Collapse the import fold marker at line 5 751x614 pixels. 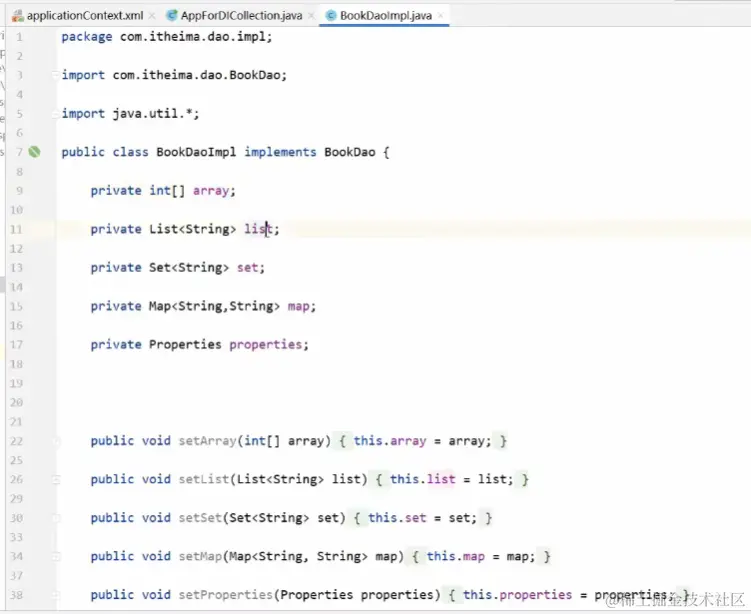pyautogui.click(x=56, y=114)
